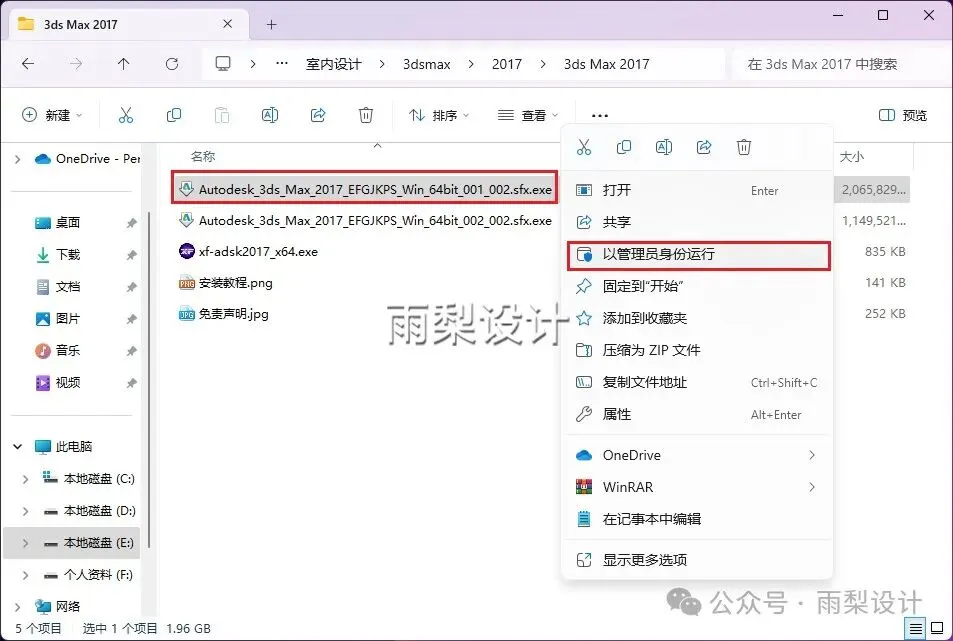
Task: Expand the OneDrive tree node
Action: pos(18,159)
